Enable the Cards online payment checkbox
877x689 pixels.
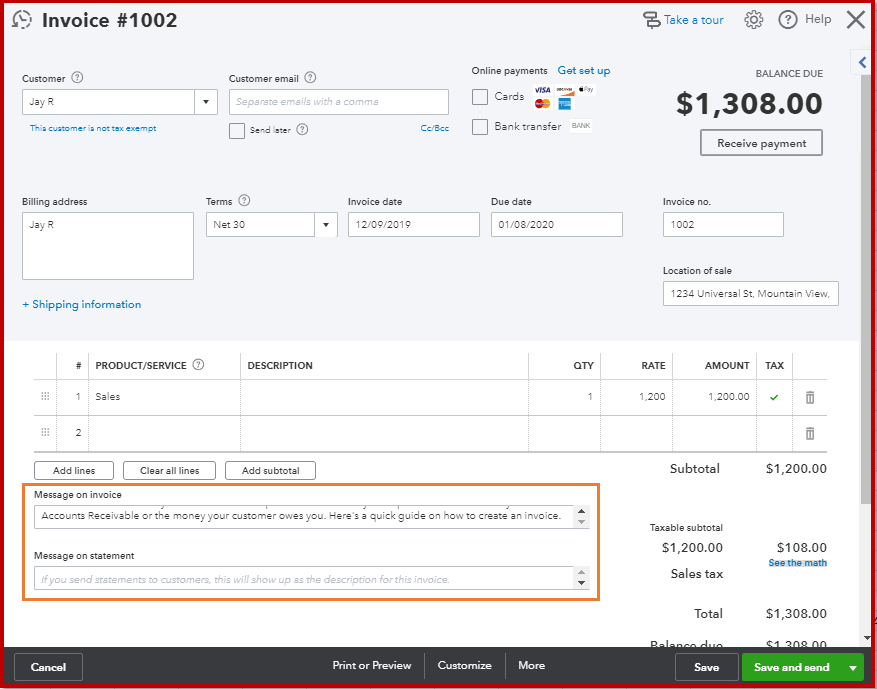(x=480, y=97)
